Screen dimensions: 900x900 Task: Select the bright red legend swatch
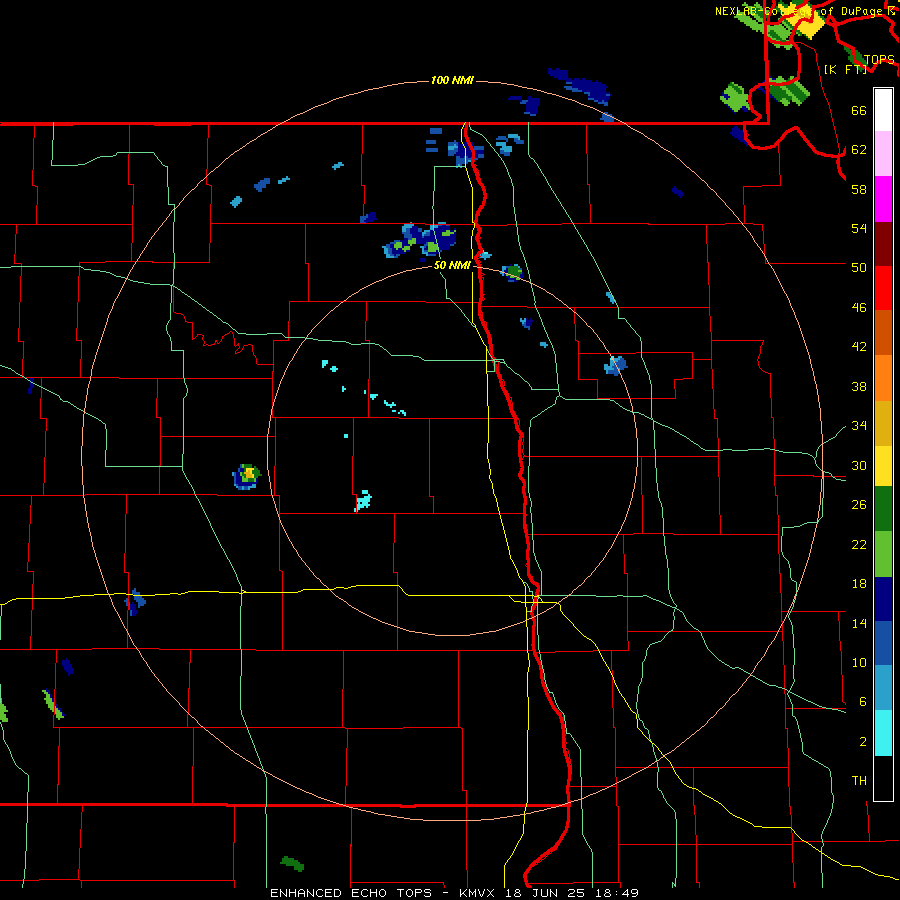883,288
